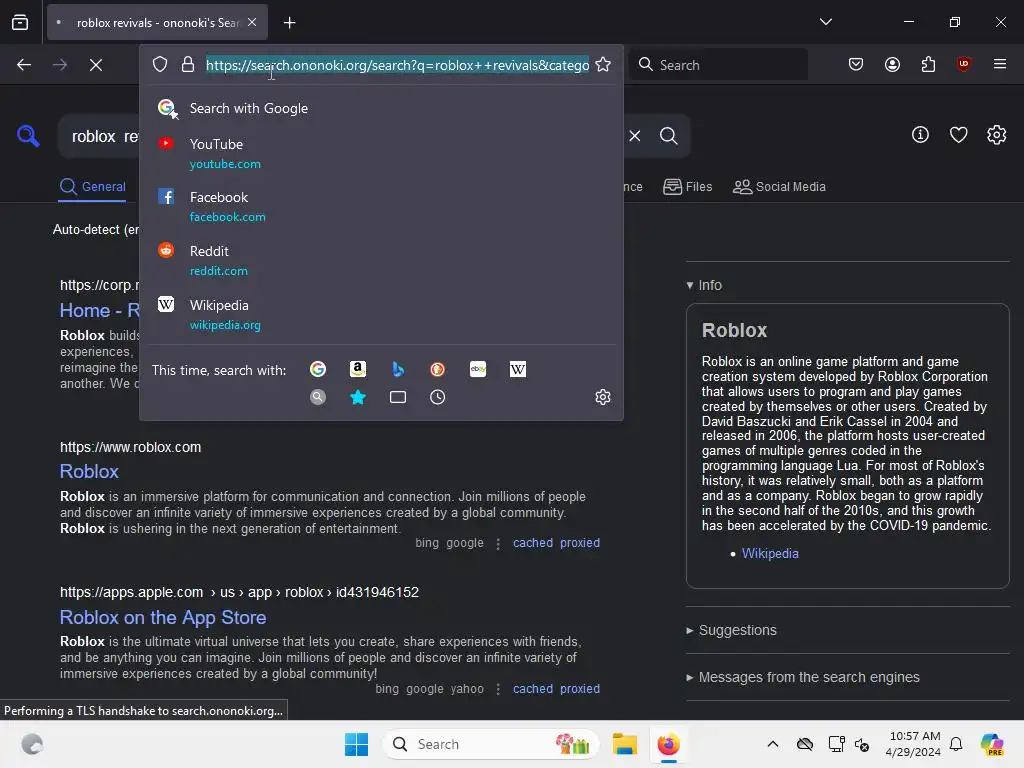Clear the page search query
Screen dimensions: 1024x768
point(635,136)
